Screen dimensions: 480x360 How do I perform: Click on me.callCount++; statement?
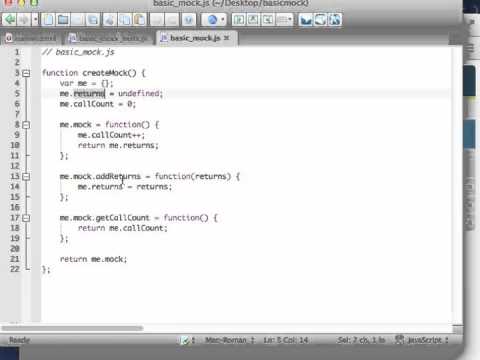tap(111, 135)
